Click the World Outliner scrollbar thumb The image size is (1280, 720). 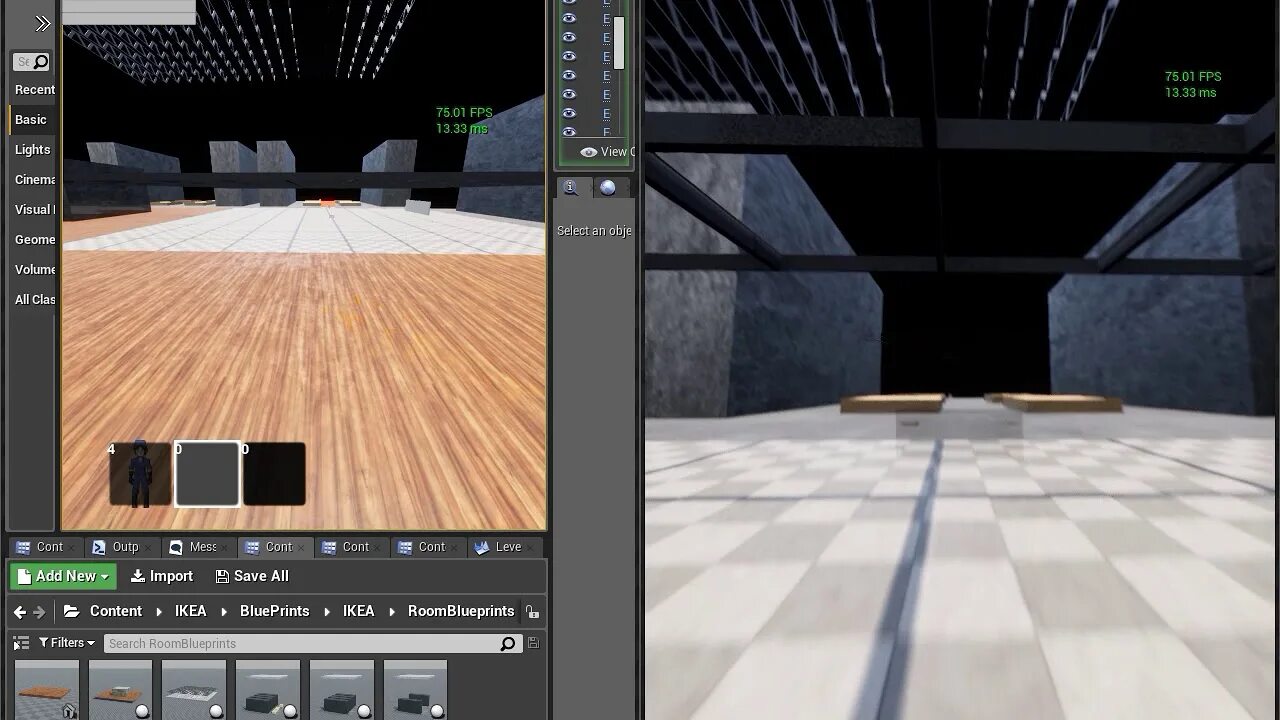[x=620, y=43]
